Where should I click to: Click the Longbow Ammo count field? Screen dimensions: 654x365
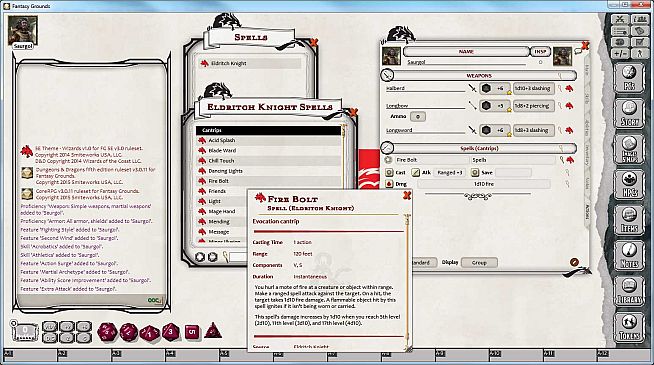[x=418, y=117]
